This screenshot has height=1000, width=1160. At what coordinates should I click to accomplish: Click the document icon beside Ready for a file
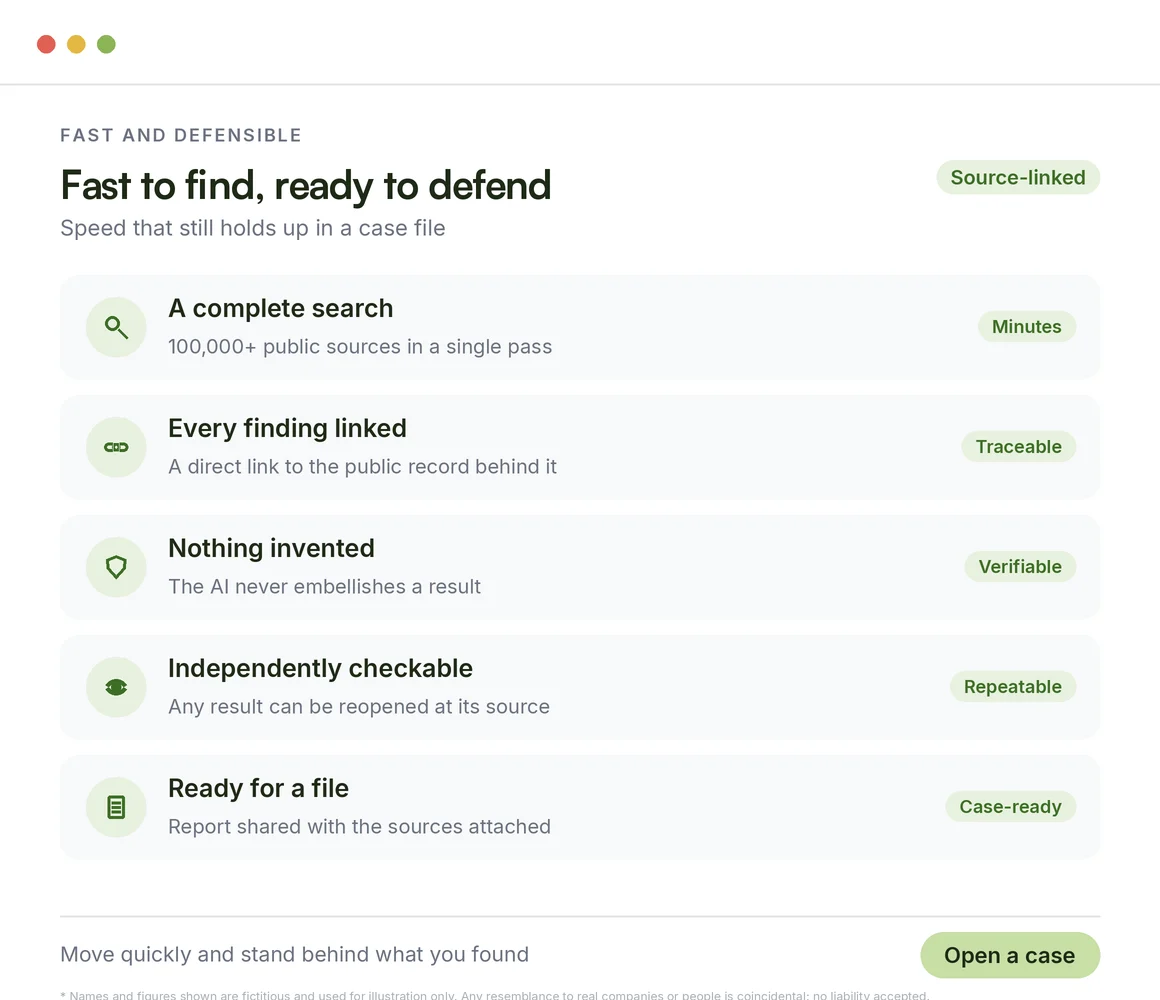coord(116,807)
